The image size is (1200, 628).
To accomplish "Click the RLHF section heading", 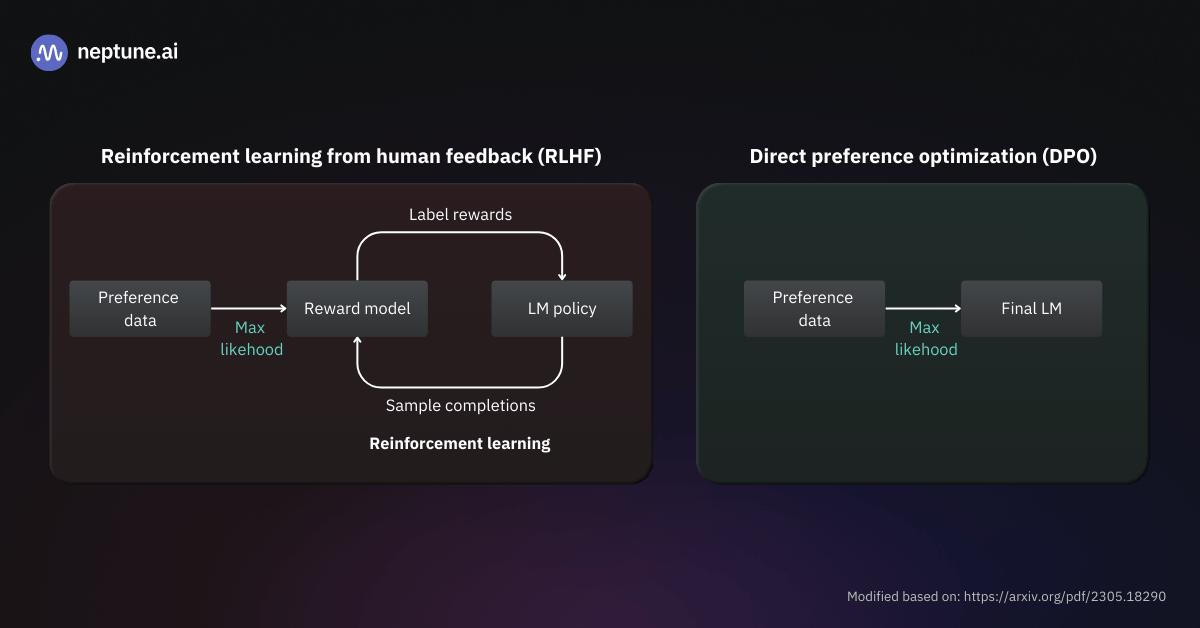I will pyautogui.click(x=351, y=156).
